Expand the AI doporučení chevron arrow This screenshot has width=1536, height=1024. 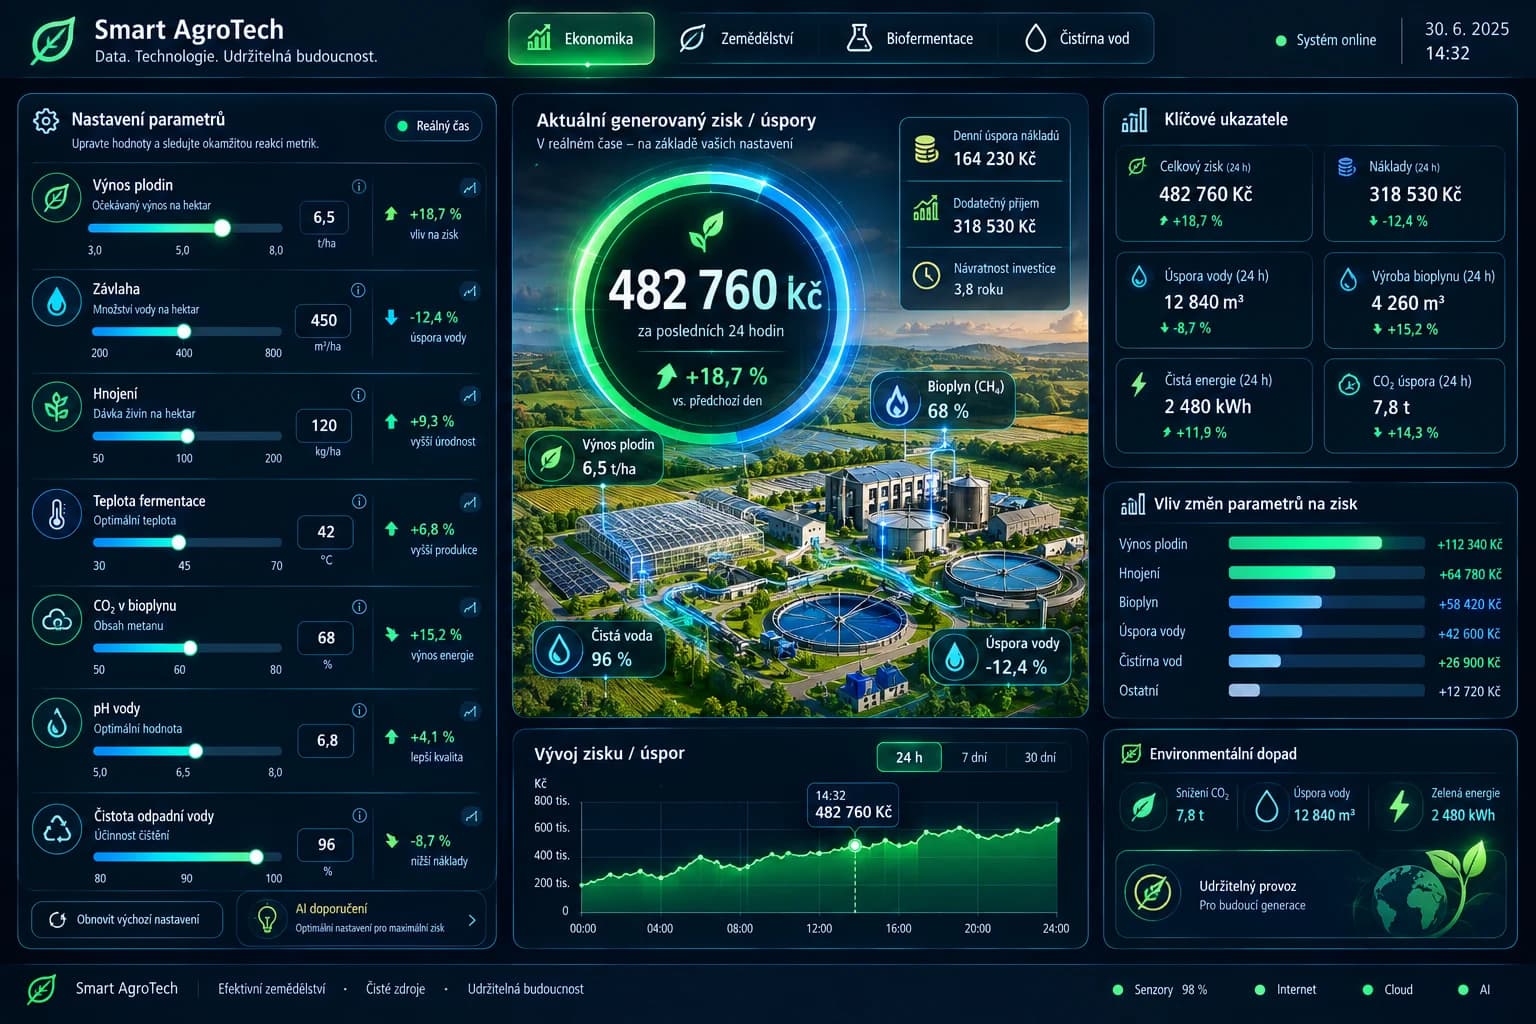(472, 920)
